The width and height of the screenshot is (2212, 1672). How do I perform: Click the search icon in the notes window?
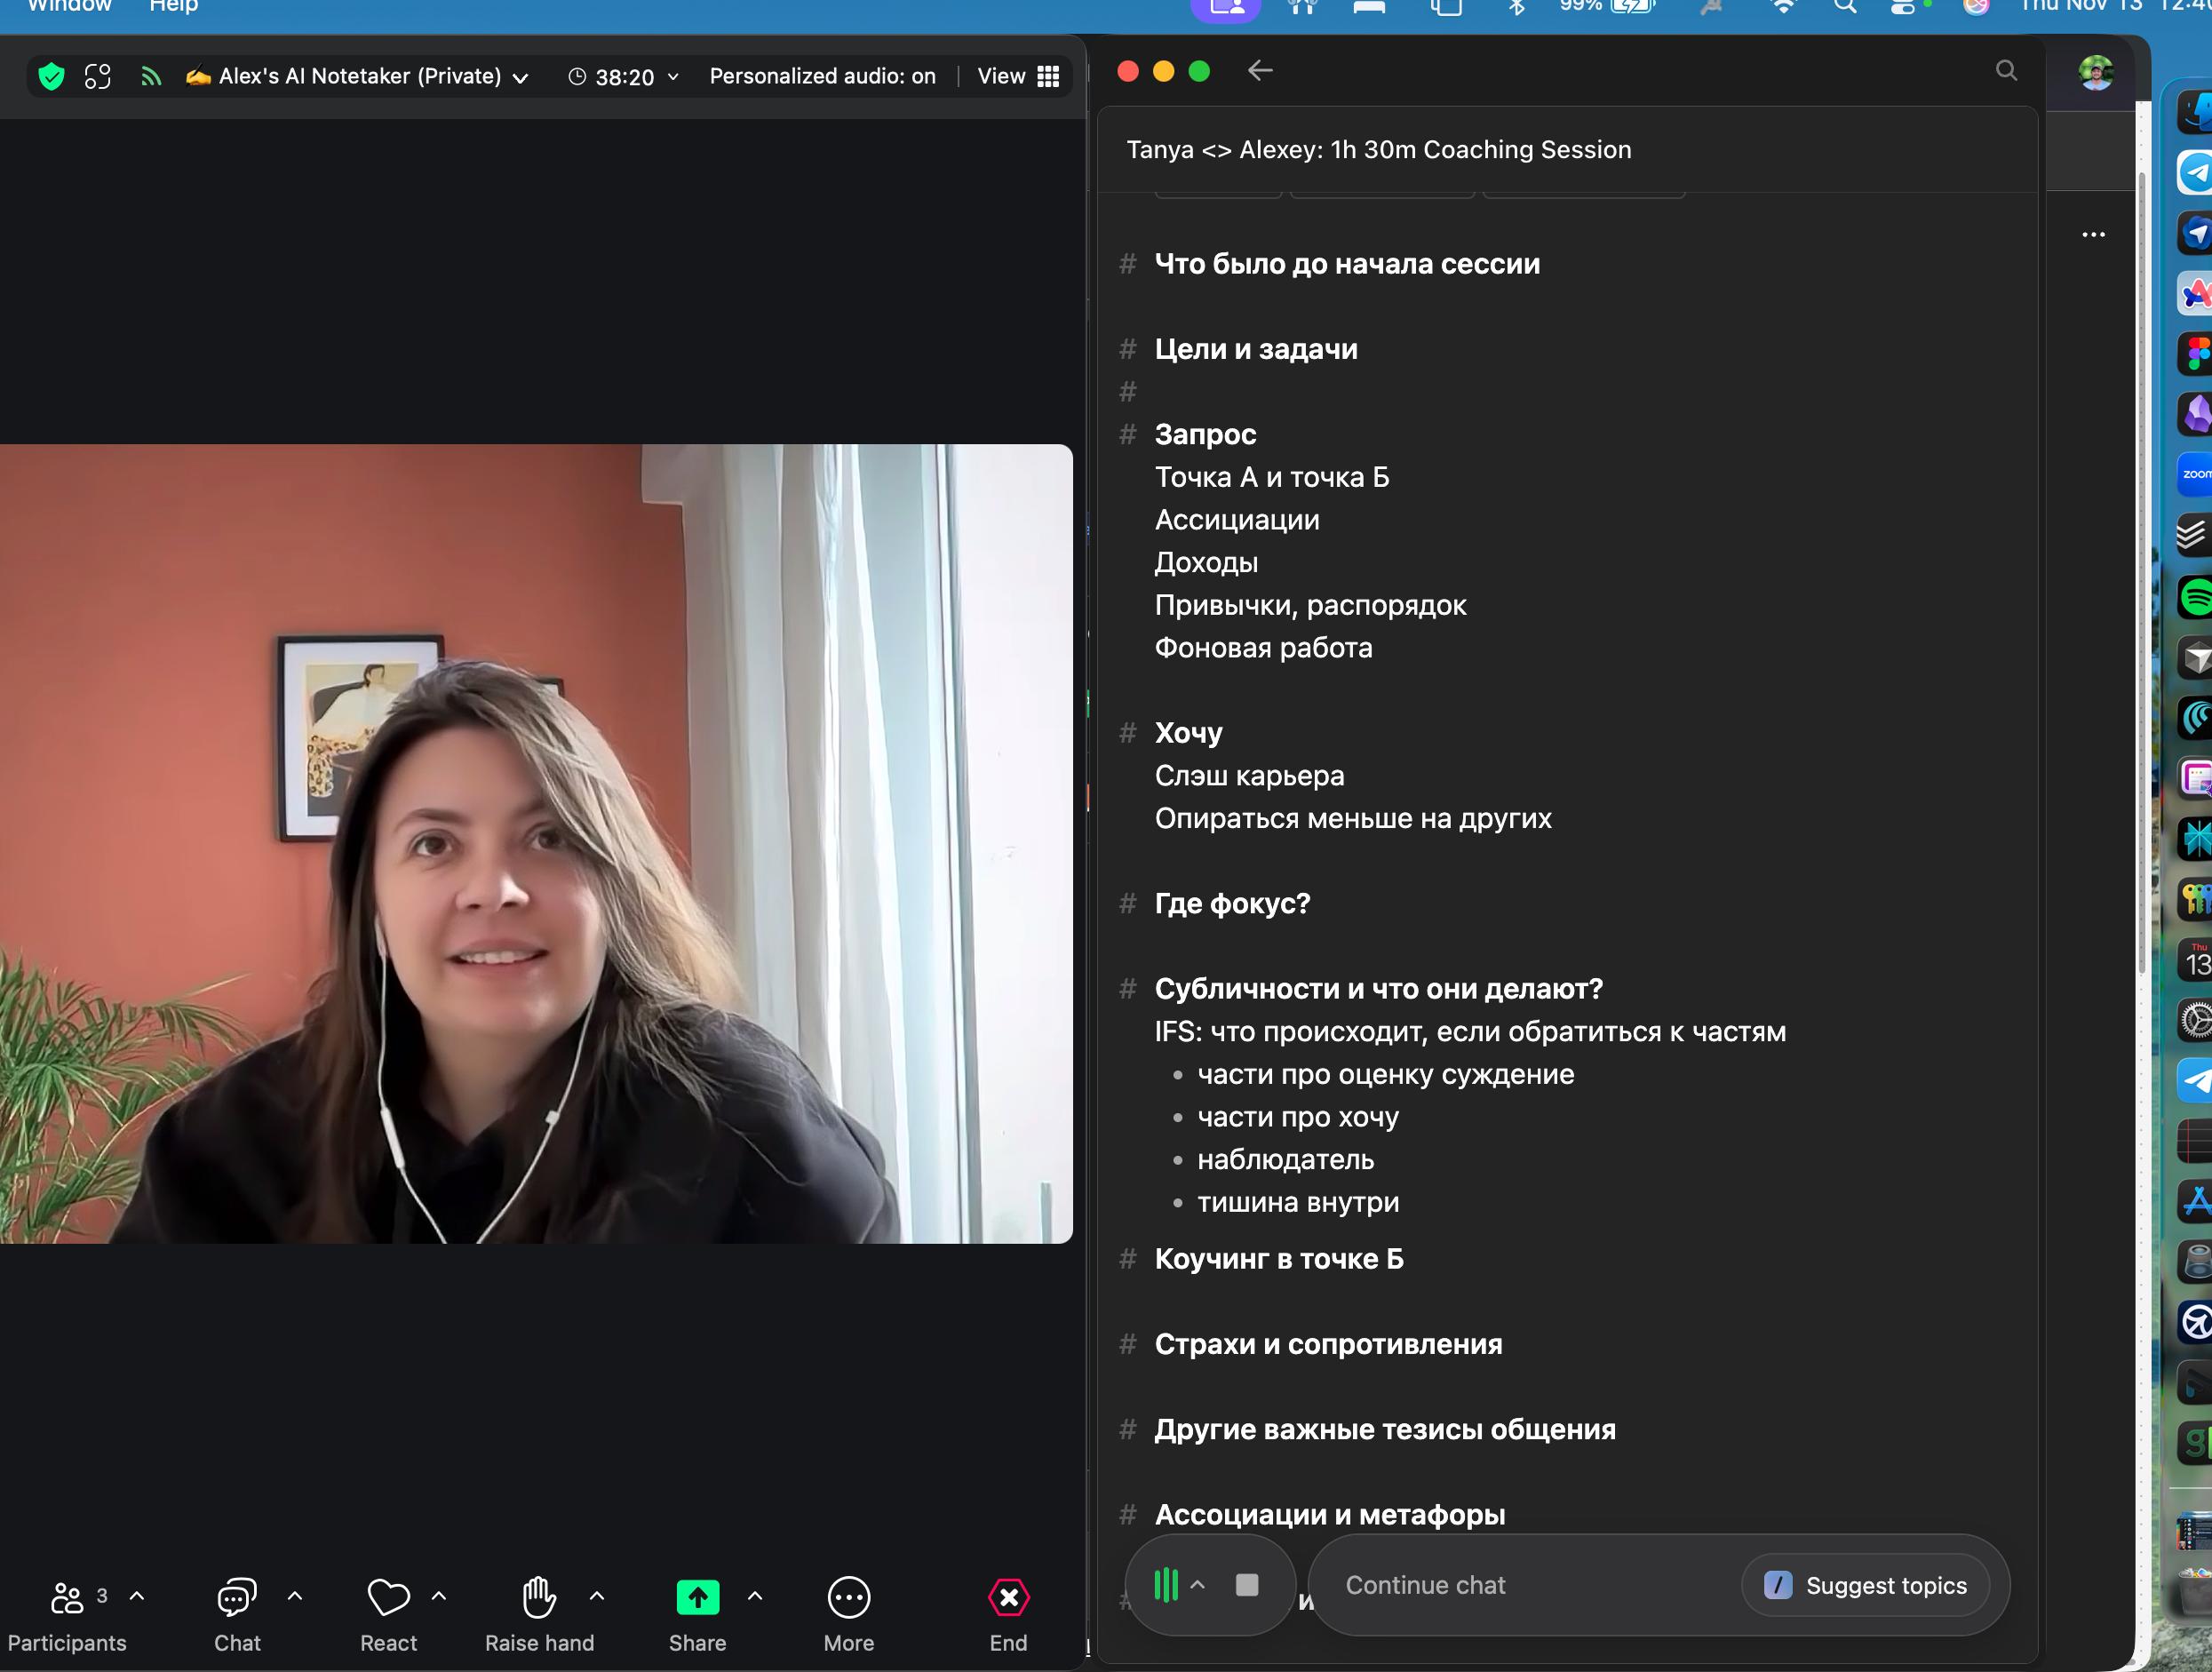coord(2006,70)
